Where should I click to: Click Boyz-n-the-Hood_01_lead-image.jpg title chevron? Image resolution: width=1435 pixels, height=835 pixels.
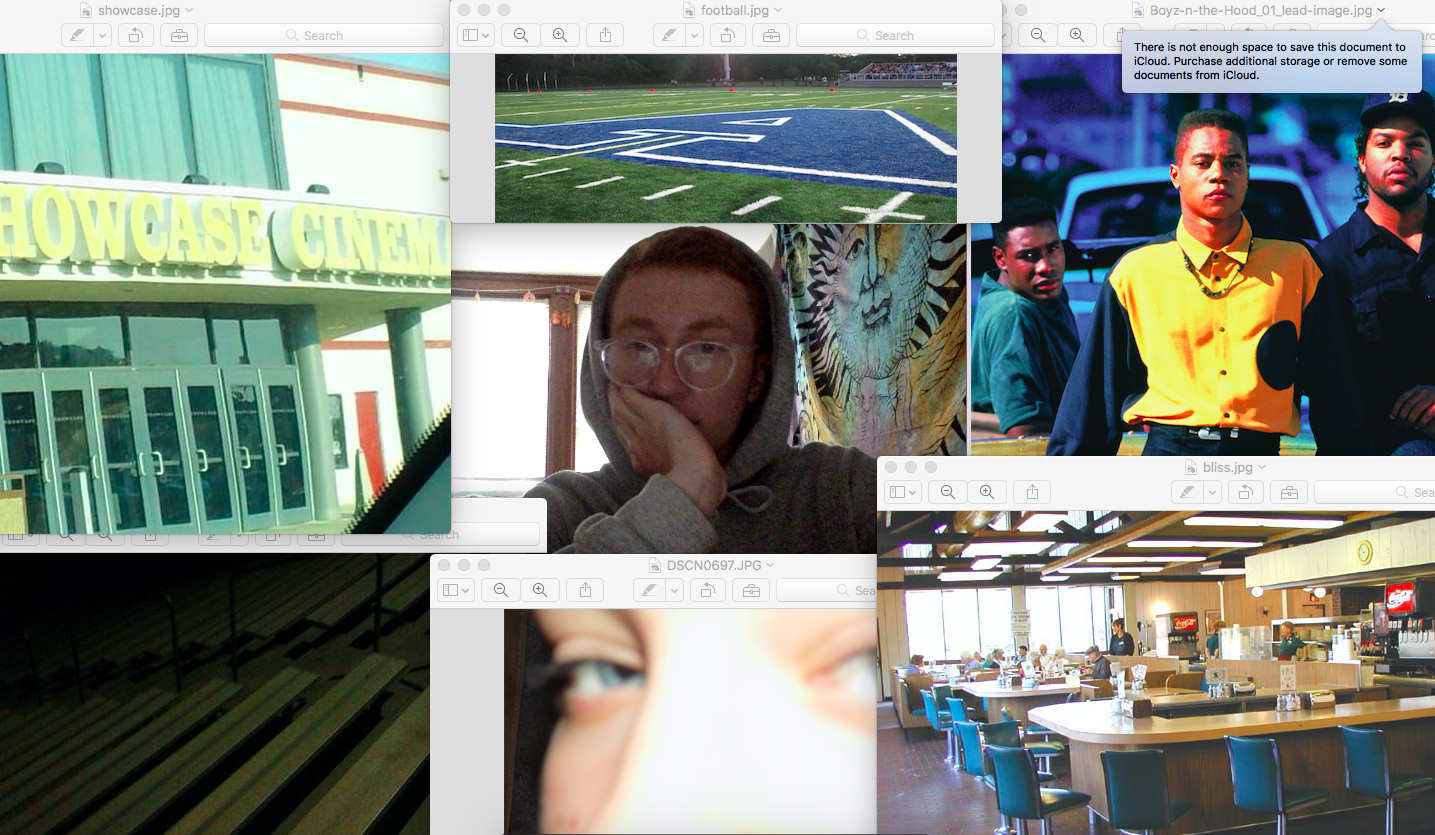[1381, 10]
